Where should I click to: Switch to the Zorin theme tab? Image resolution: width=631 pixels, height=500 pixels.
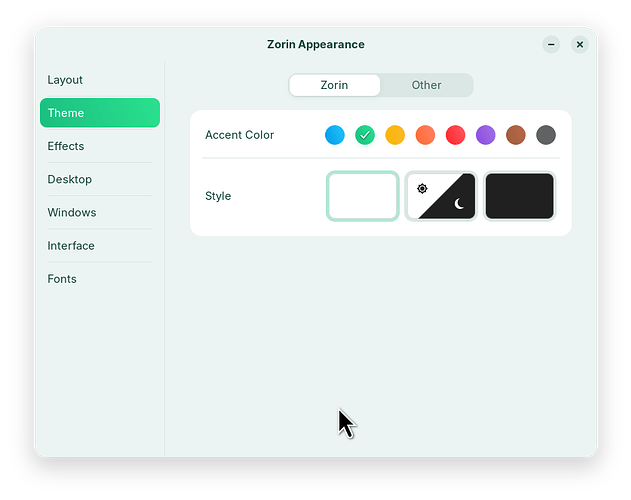coord(334,85)
